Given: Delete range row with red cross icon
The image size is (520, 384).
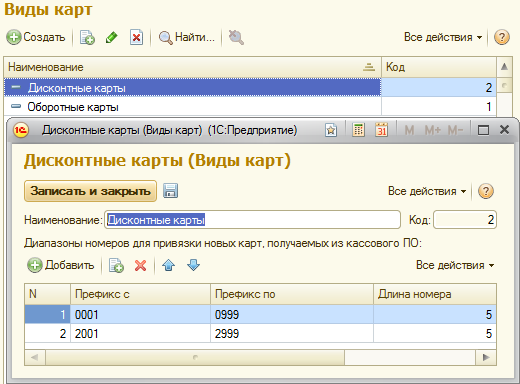Looking at the screenshot, I should (140, 265).
